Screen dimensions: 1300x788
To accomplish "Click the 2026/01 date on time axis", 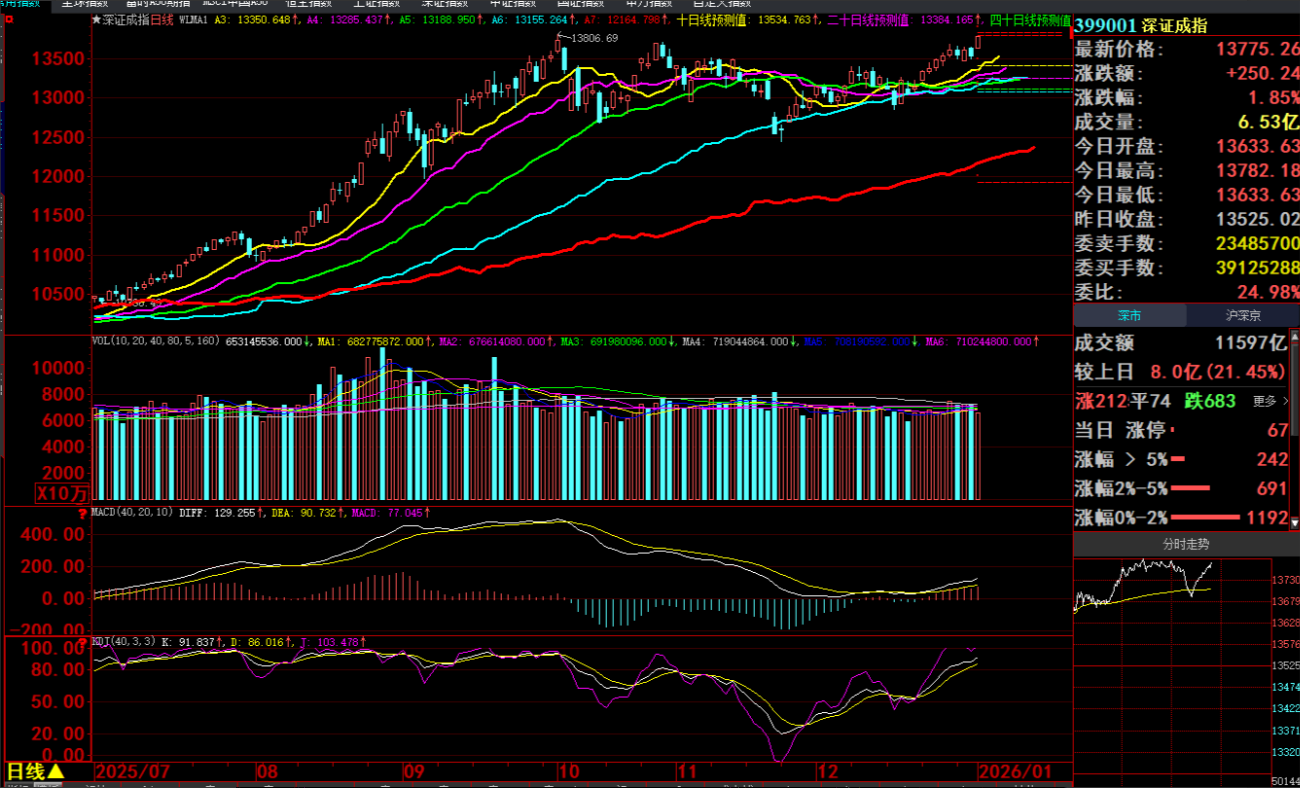I will click(x=1014, y=772).
